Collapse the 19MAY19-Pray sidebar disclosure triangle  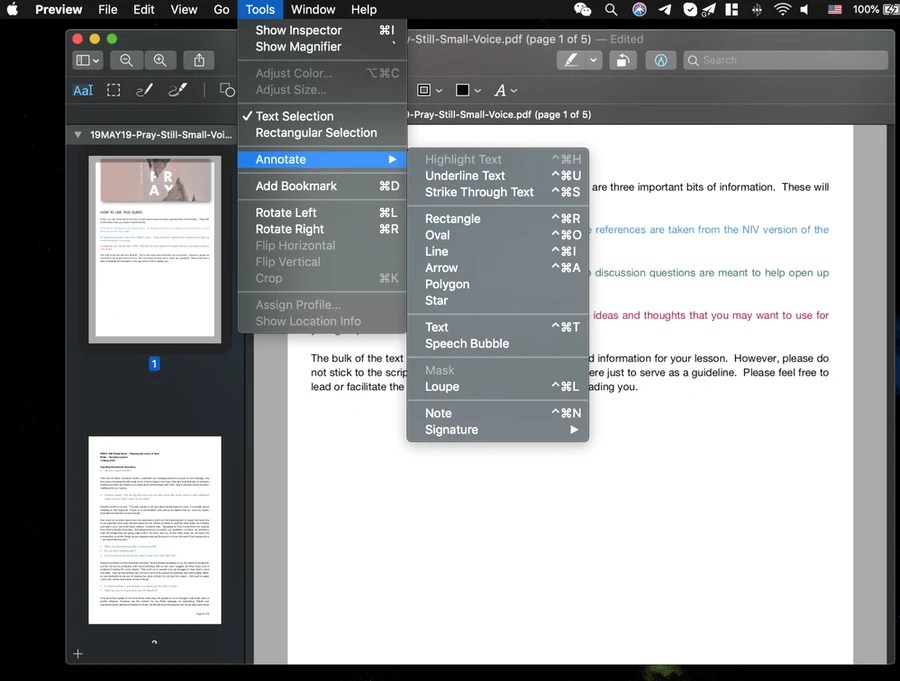click(78, 134)
